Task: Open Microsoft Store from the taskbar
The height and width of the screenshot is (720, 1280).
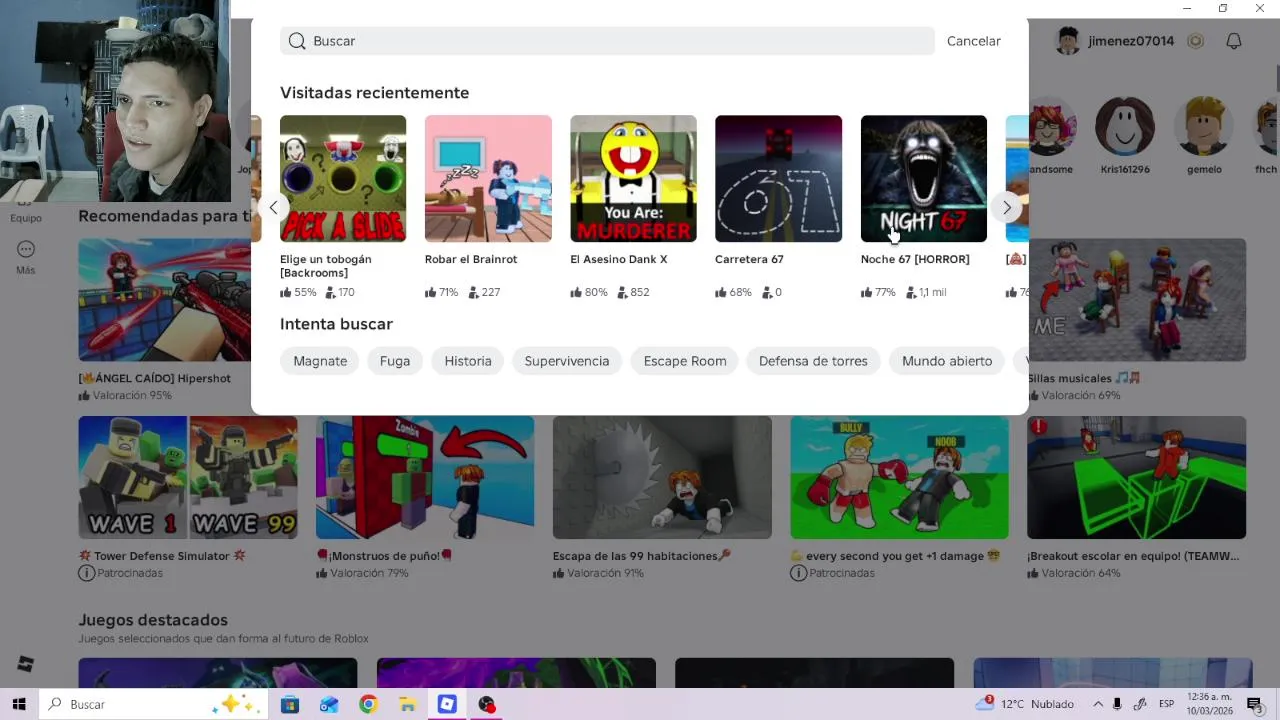Action: (x=290, y=704)
